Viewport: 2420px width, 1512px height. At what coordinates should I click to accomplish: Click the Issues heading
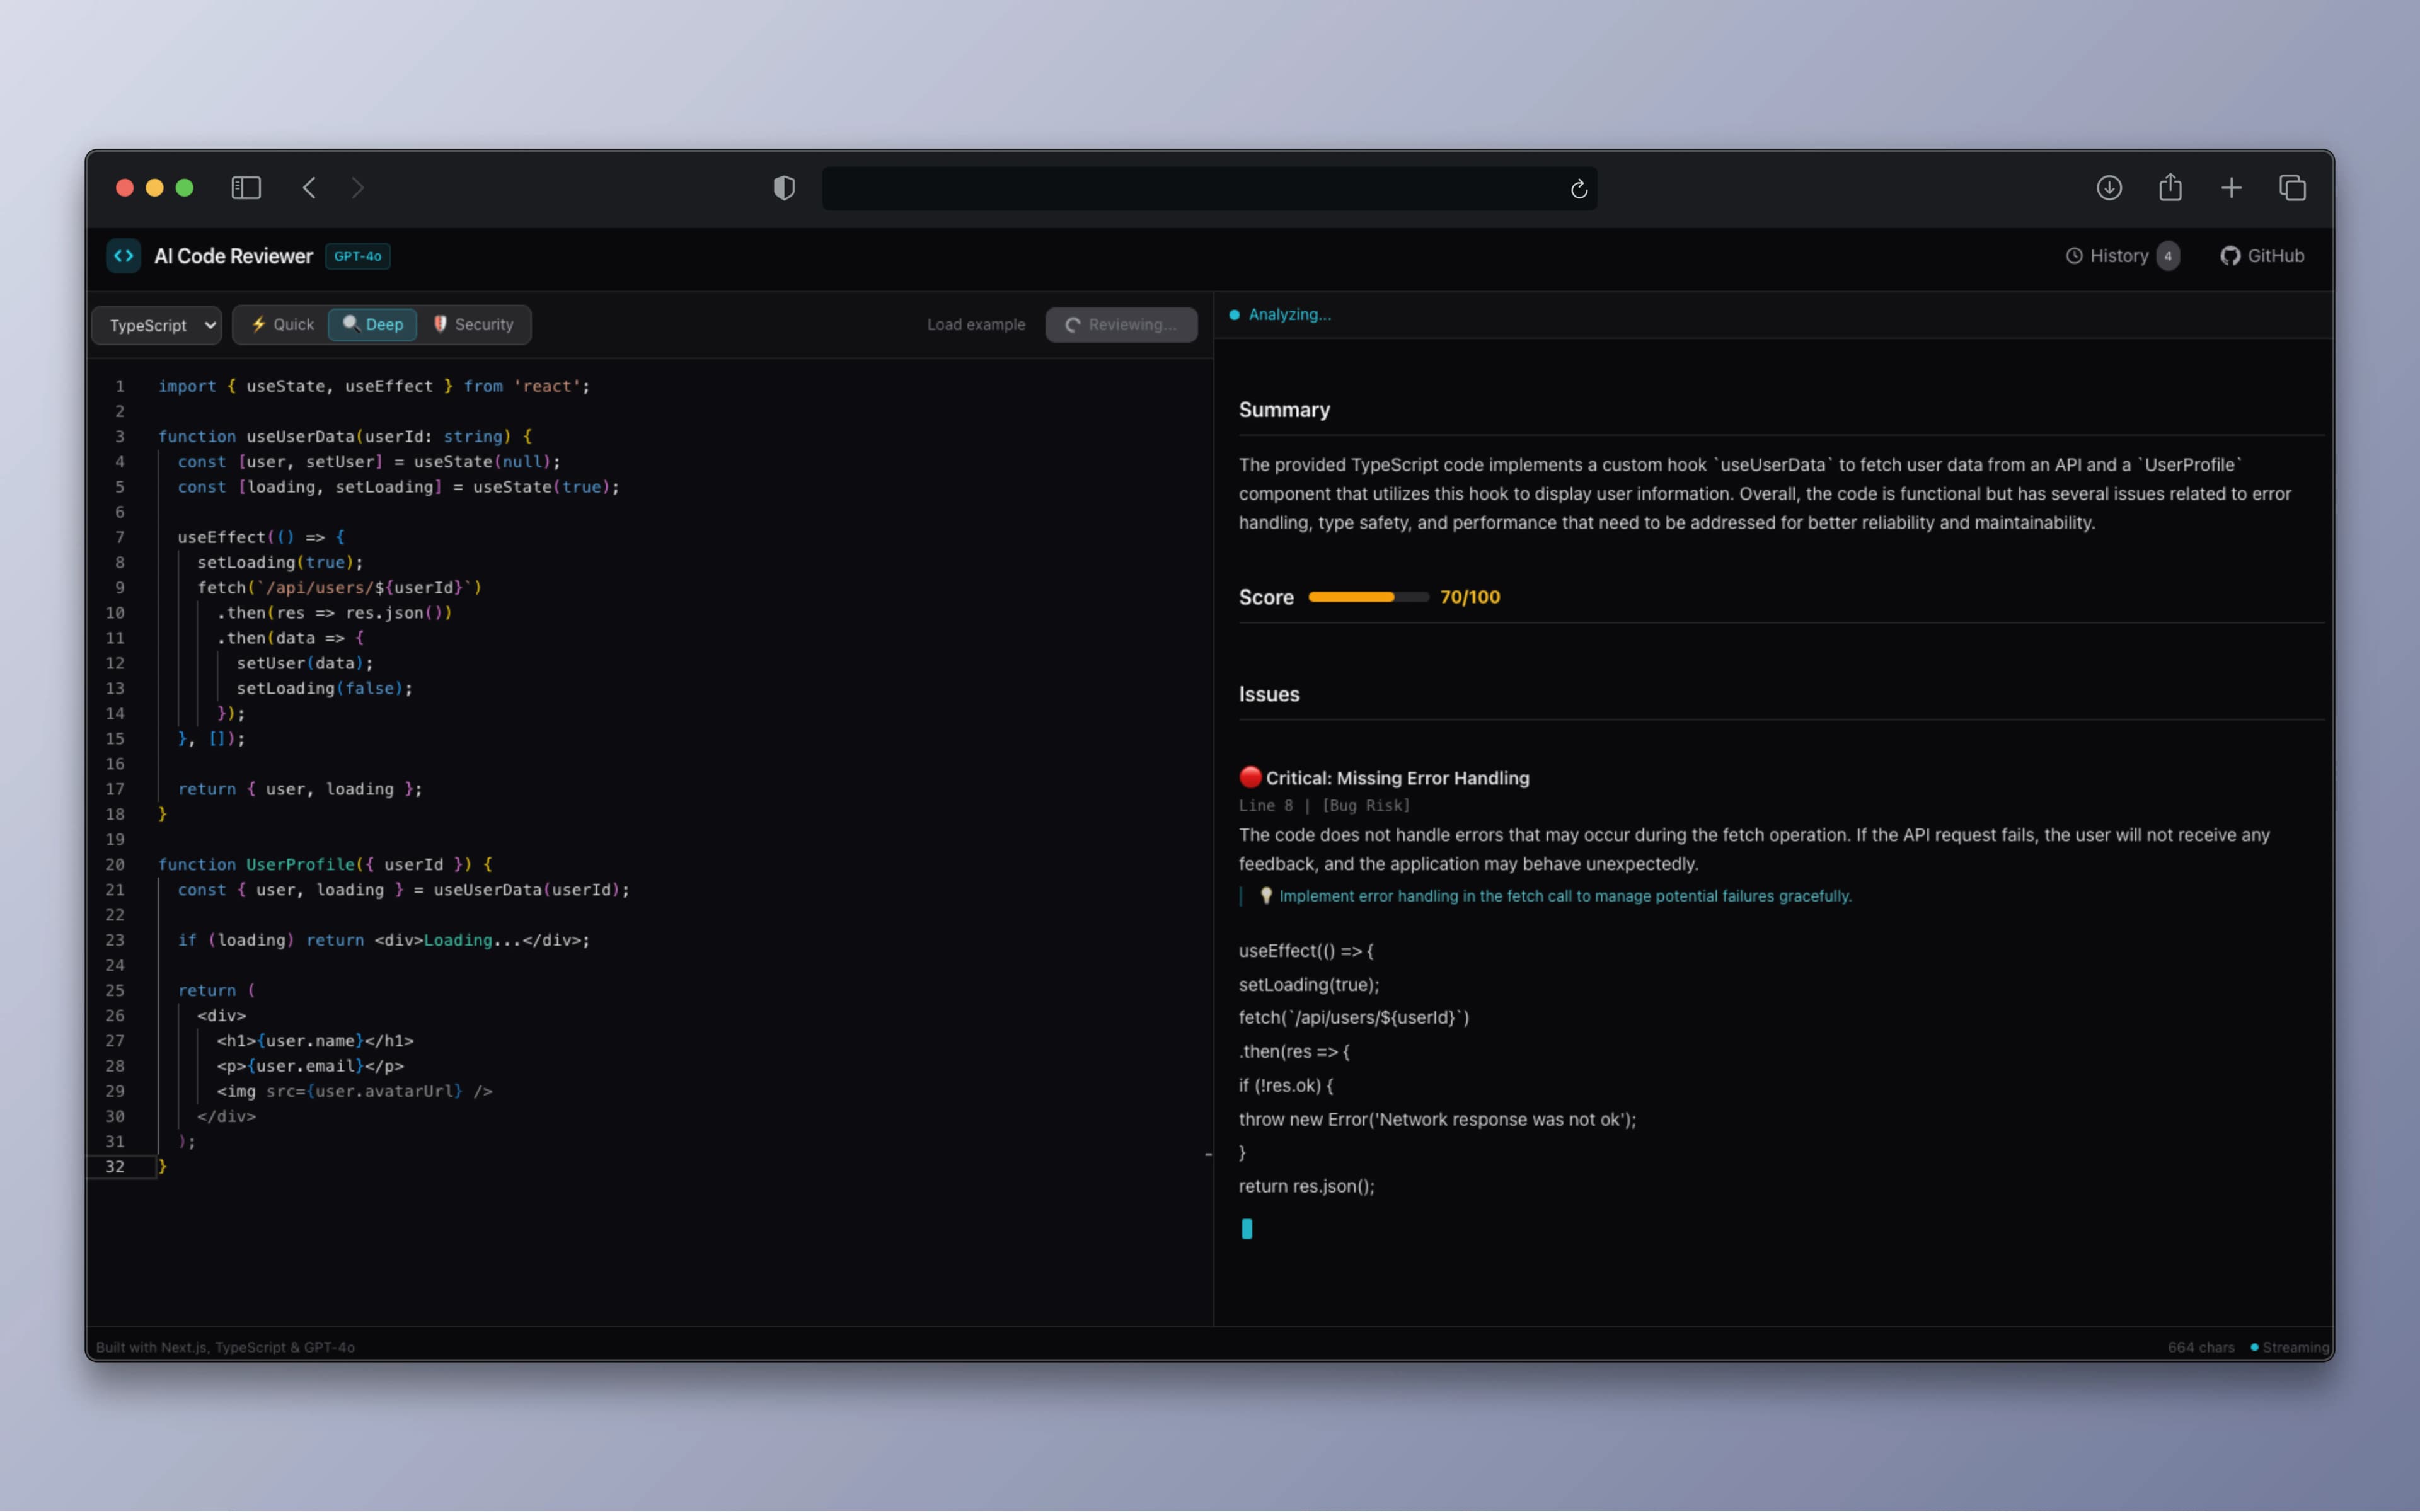click(x=1269, y=694)
